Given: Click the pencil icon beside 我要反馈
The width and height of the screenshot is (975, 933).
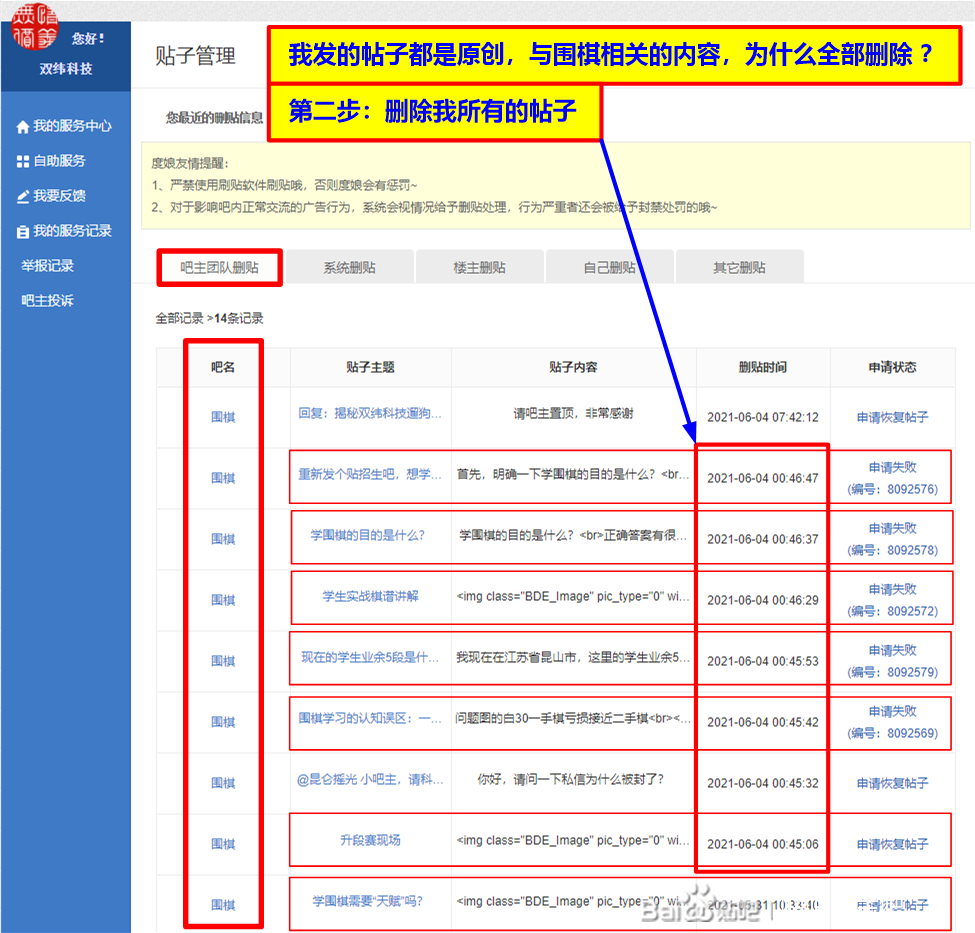Looking at the screenshot, I should pyautogui.click(x=23, y=196).
